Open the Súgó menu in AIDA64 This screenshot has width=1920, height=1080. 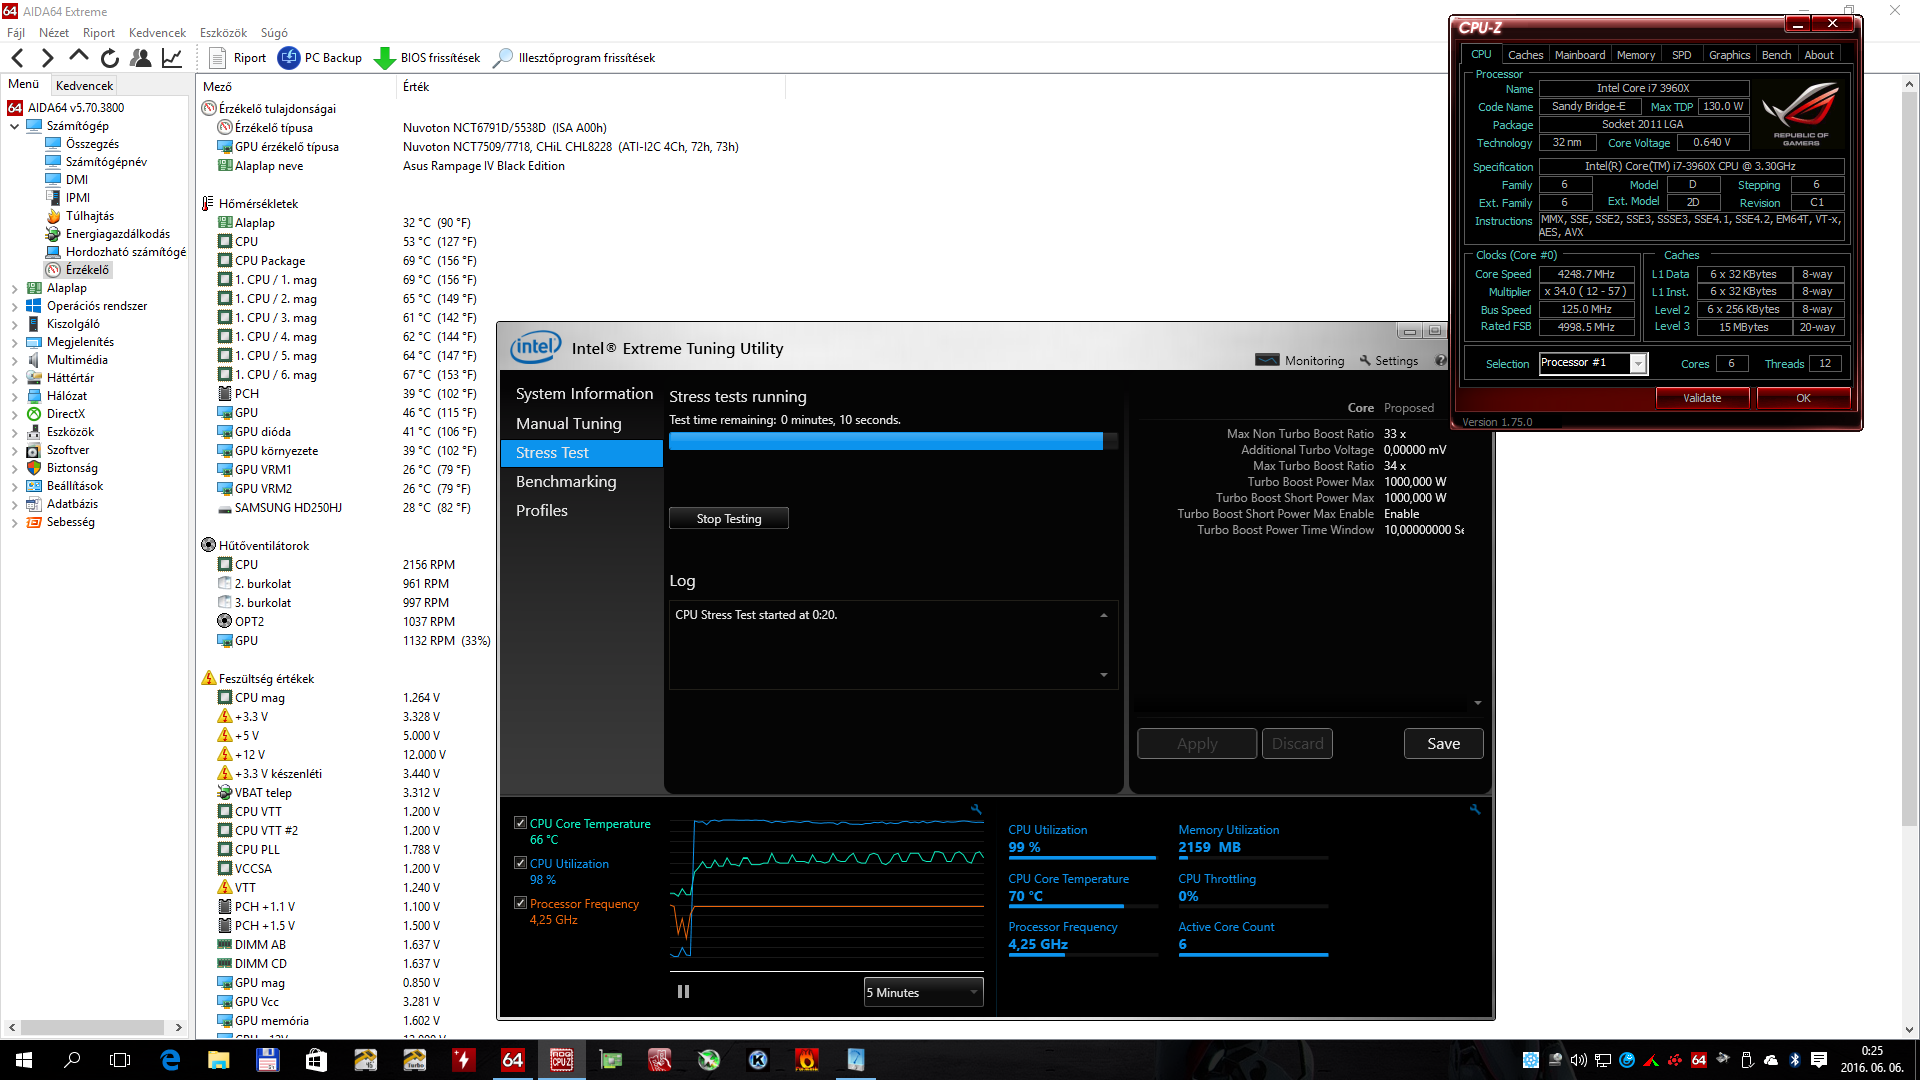274,33
